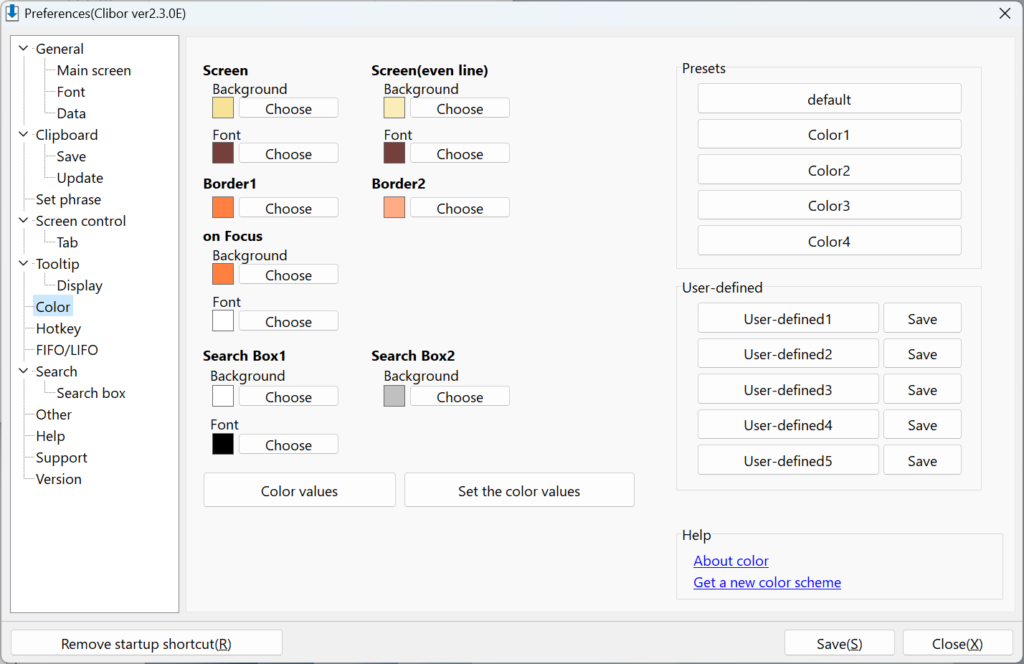Follow the Get a new color scheme link
Viewport: 1024px width, 664px height.
(x=767, y=582)
